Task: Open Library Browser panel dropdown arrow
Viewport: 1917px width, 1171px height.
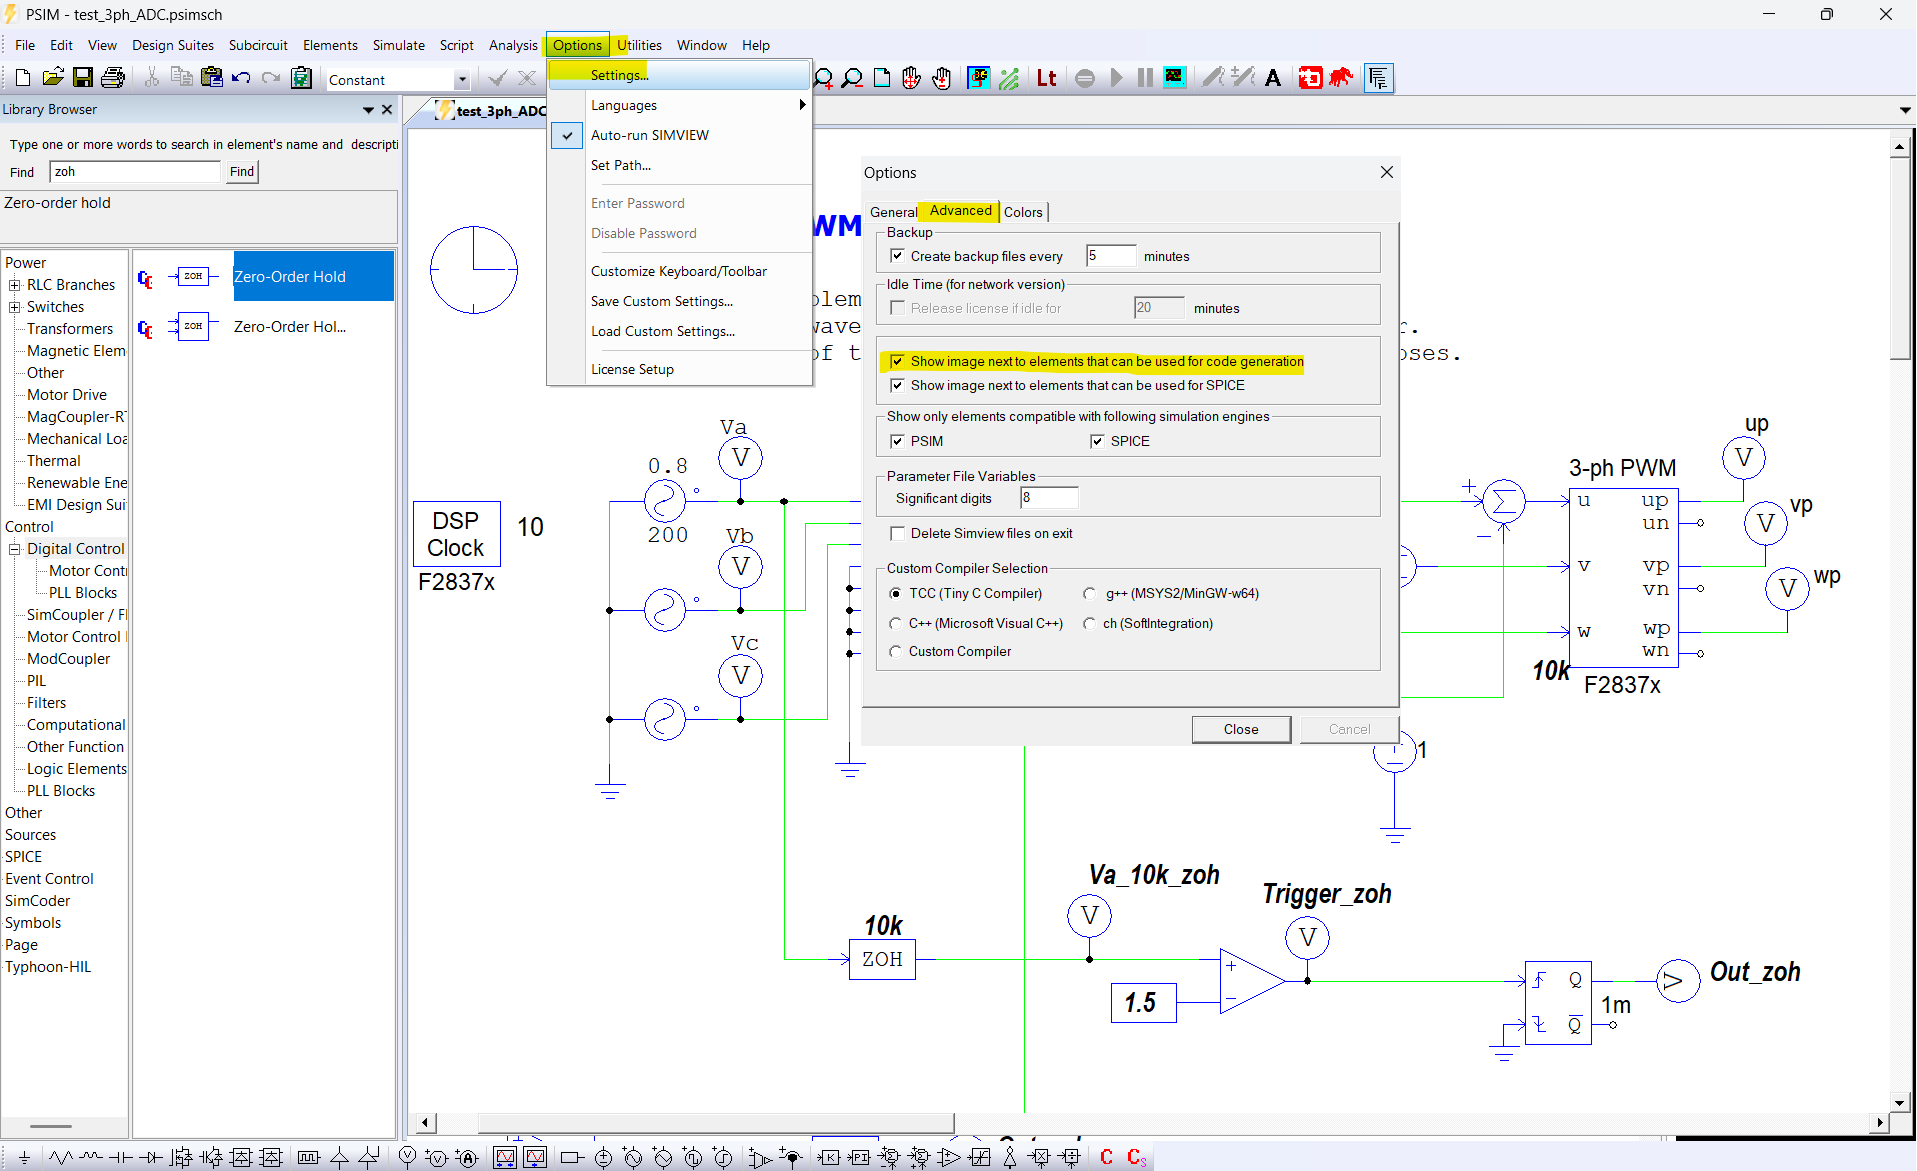Action: coord(368,109)
